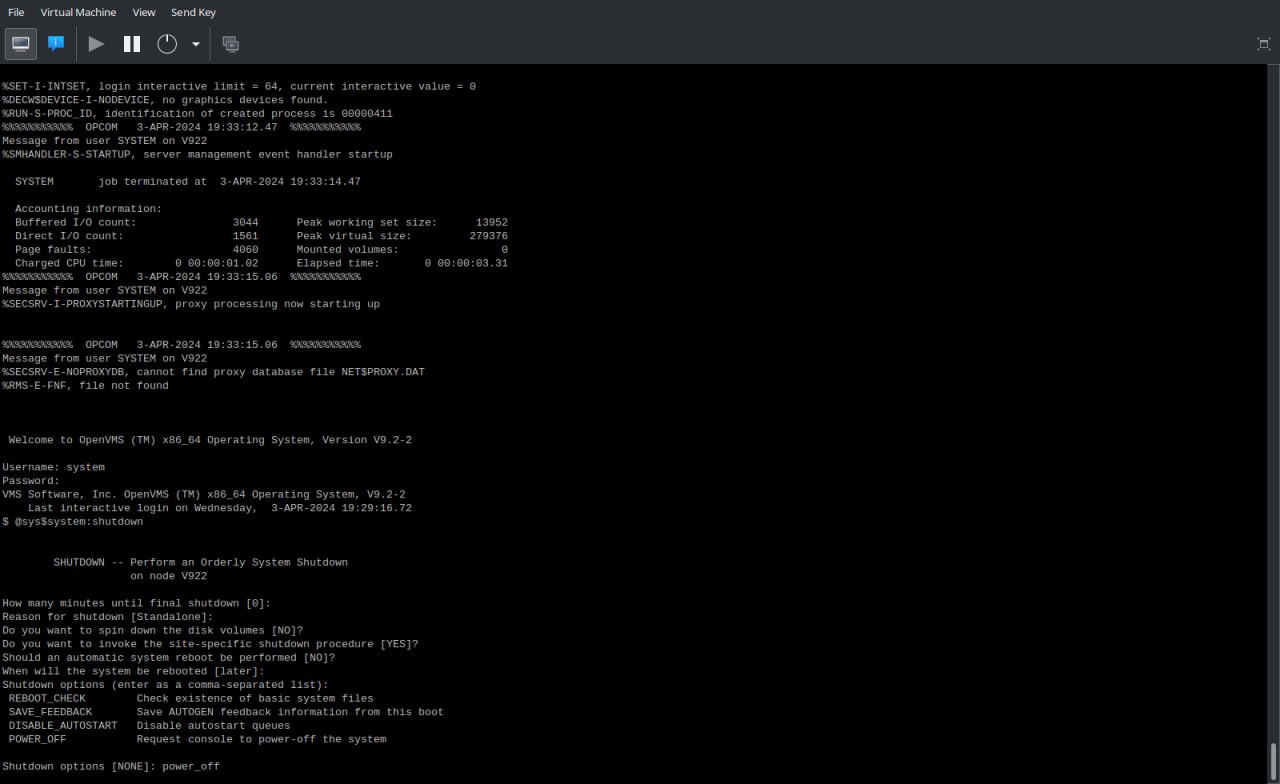The image size is (1280, 784).
Task: Click the '%SECSRV-I-PROXYSTARTINGUP' message line
Action: click(191, 304)
